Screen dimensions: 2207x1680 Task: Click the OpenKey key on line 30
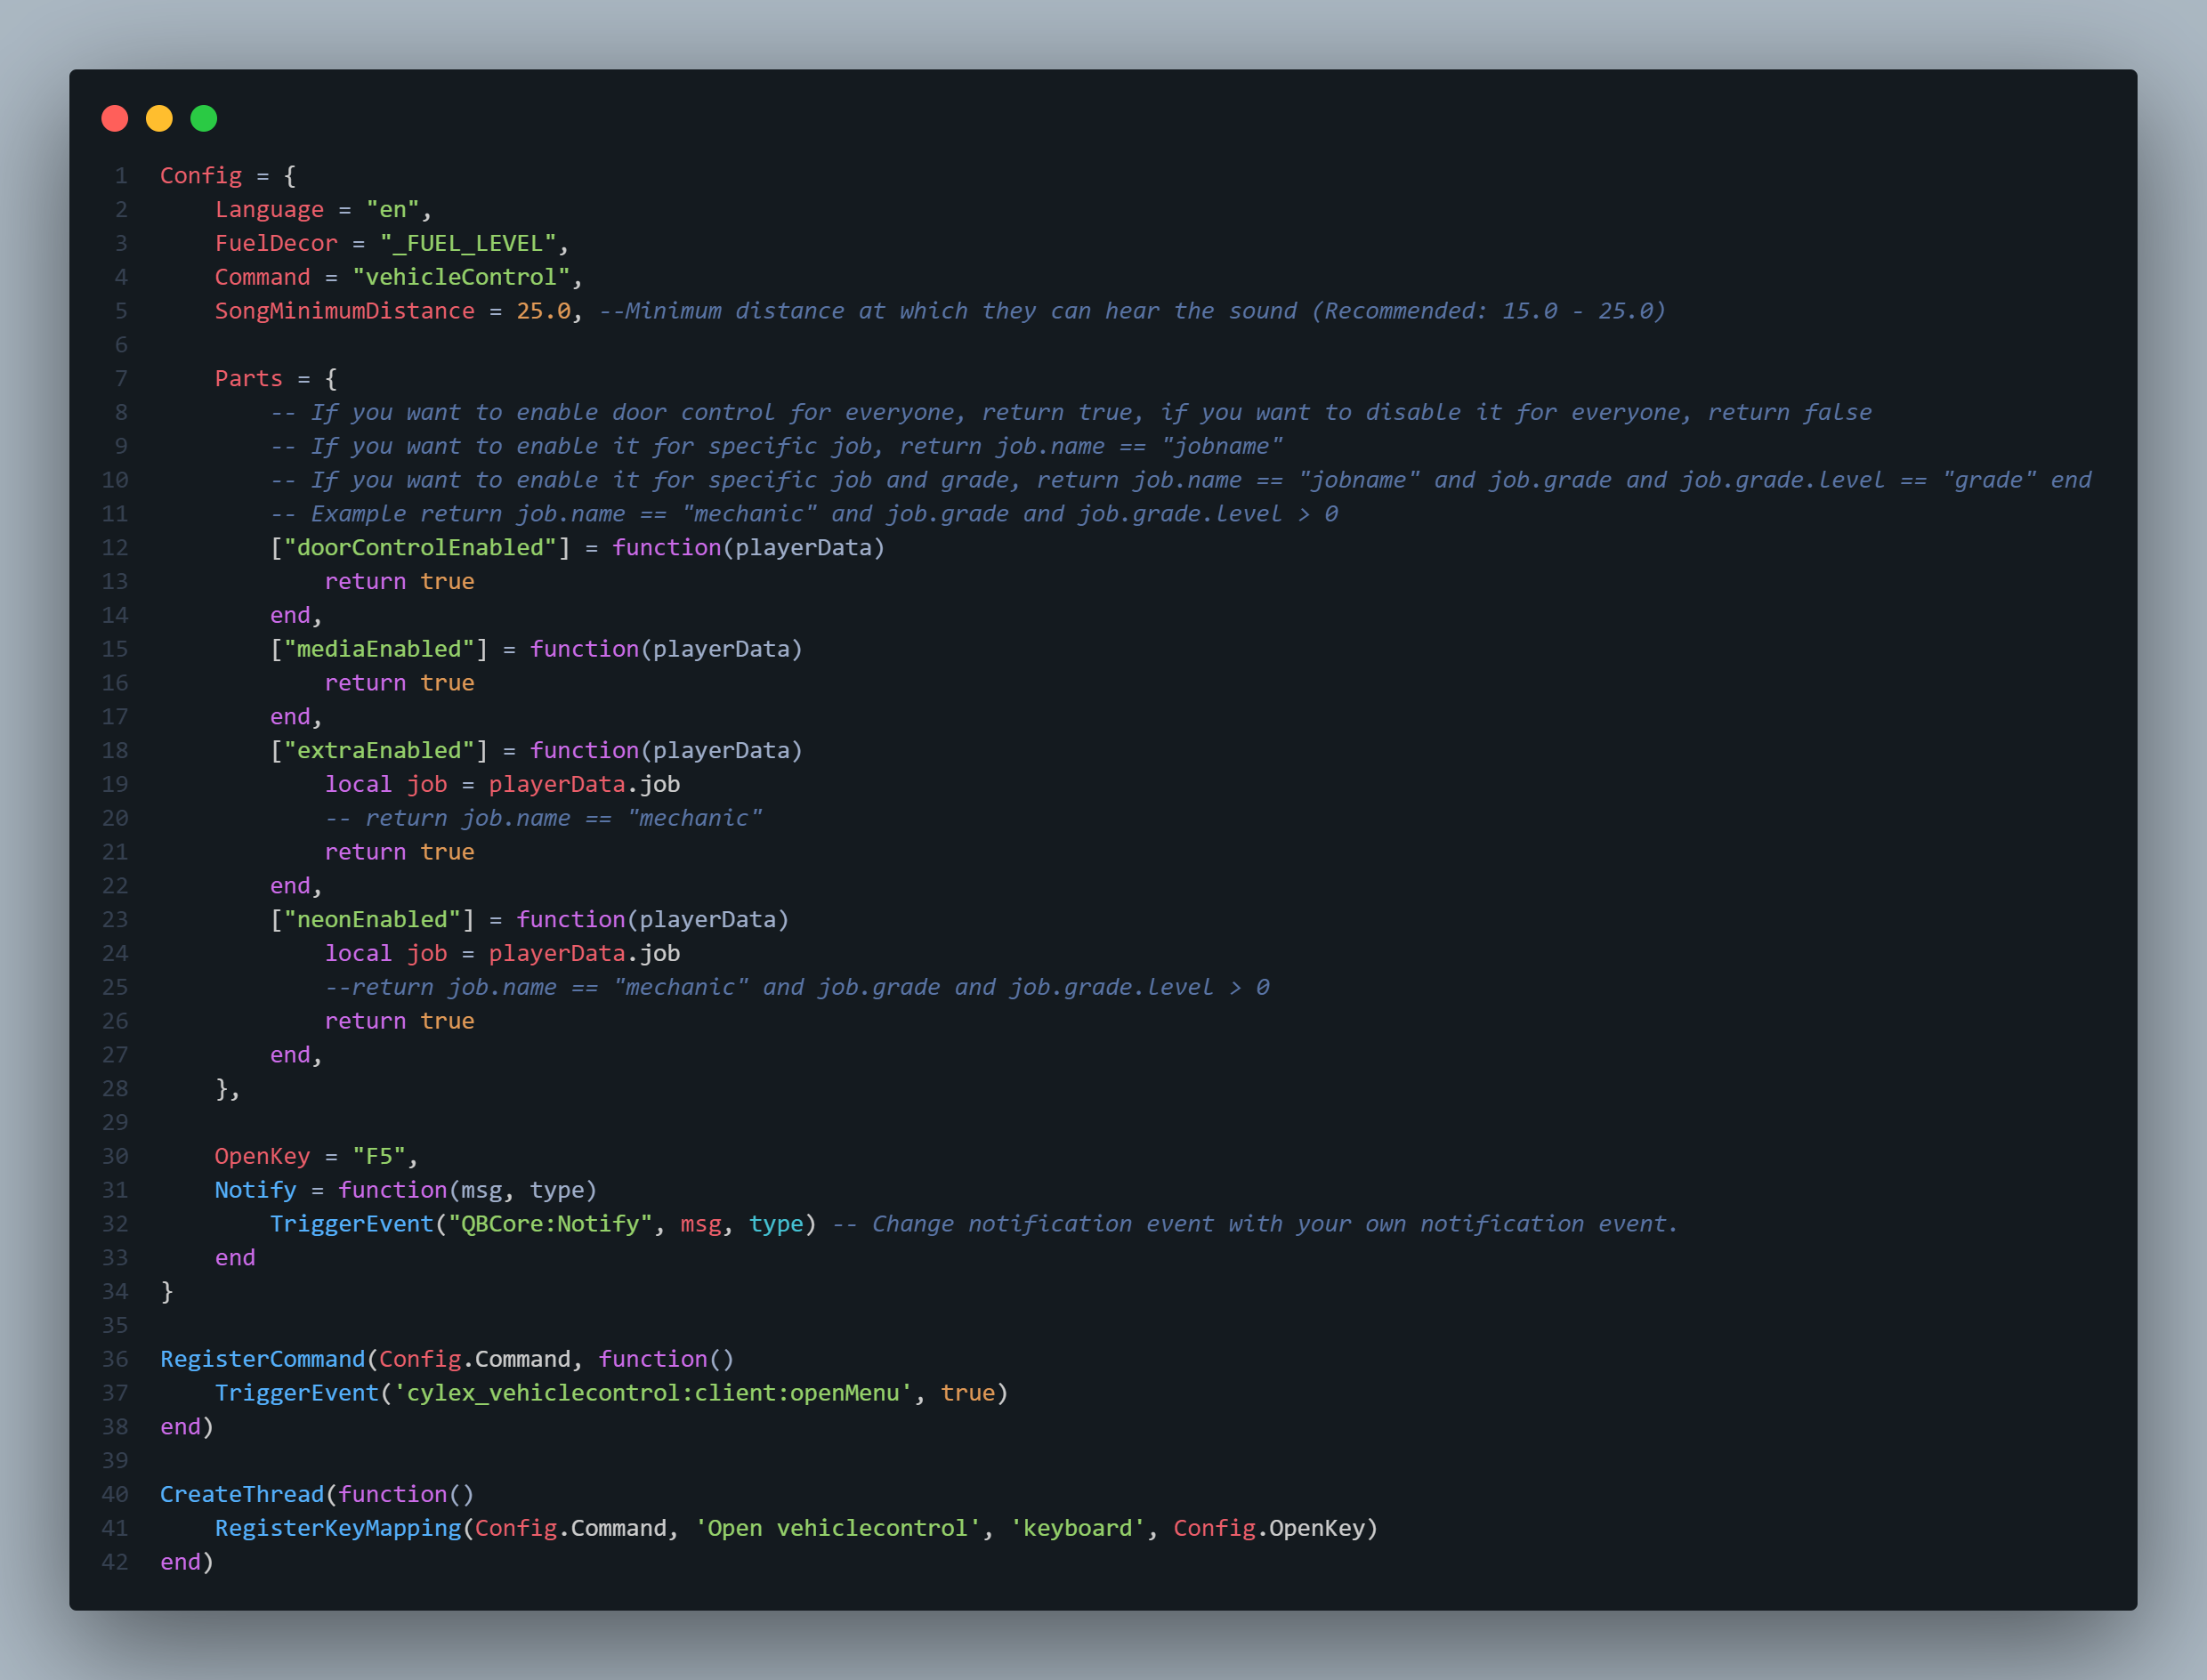point(262,1157)
